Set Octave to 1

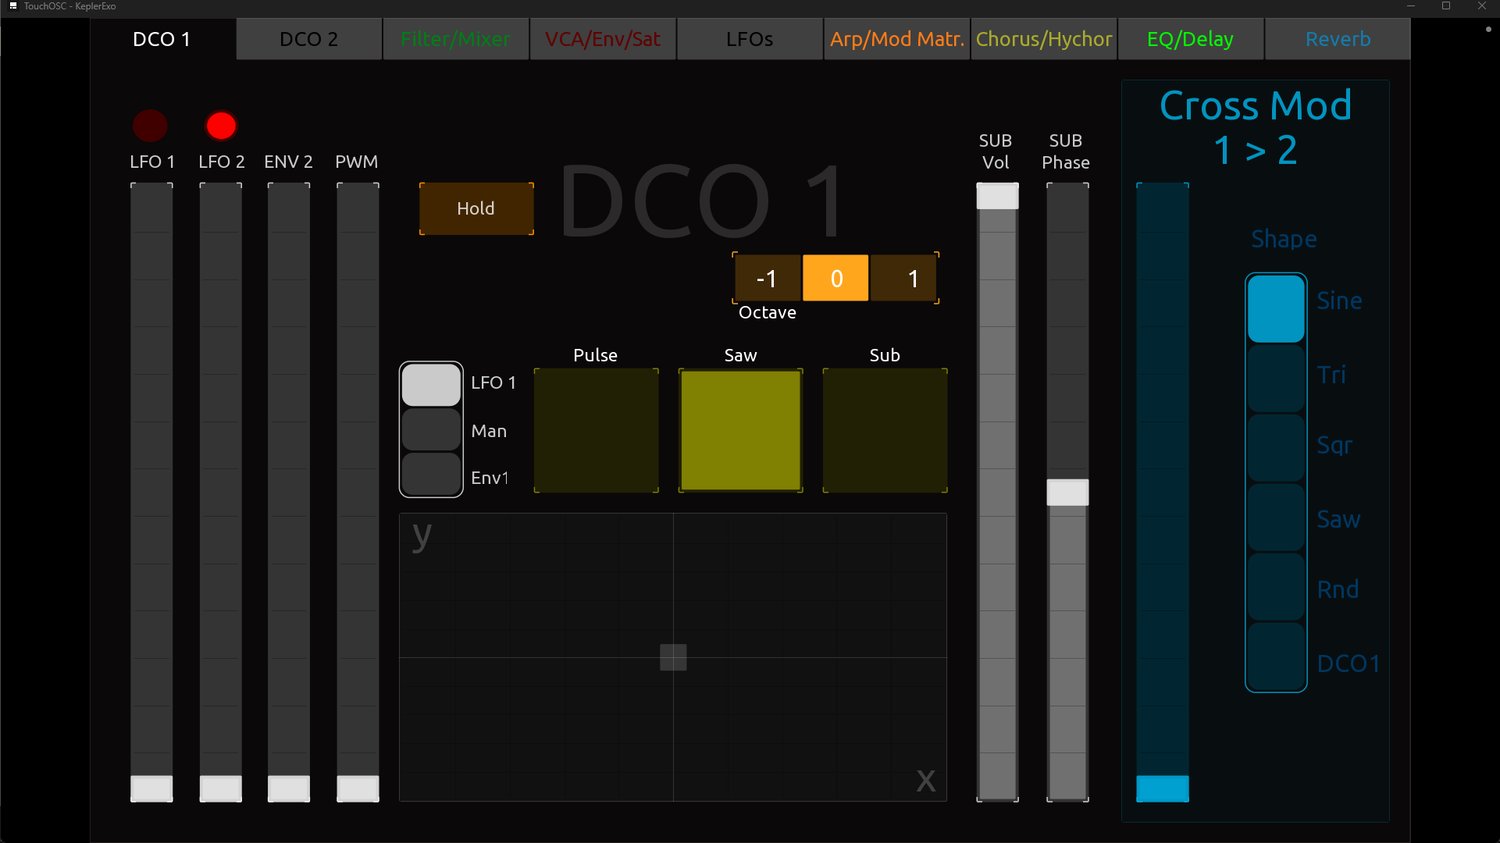904,278
